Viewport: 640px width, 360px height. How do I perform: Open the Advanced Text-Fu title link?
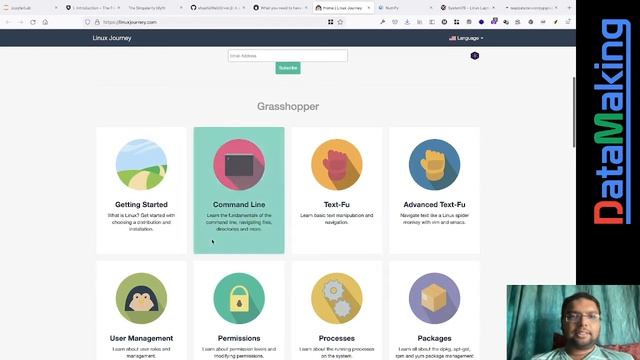click(434, 204)
